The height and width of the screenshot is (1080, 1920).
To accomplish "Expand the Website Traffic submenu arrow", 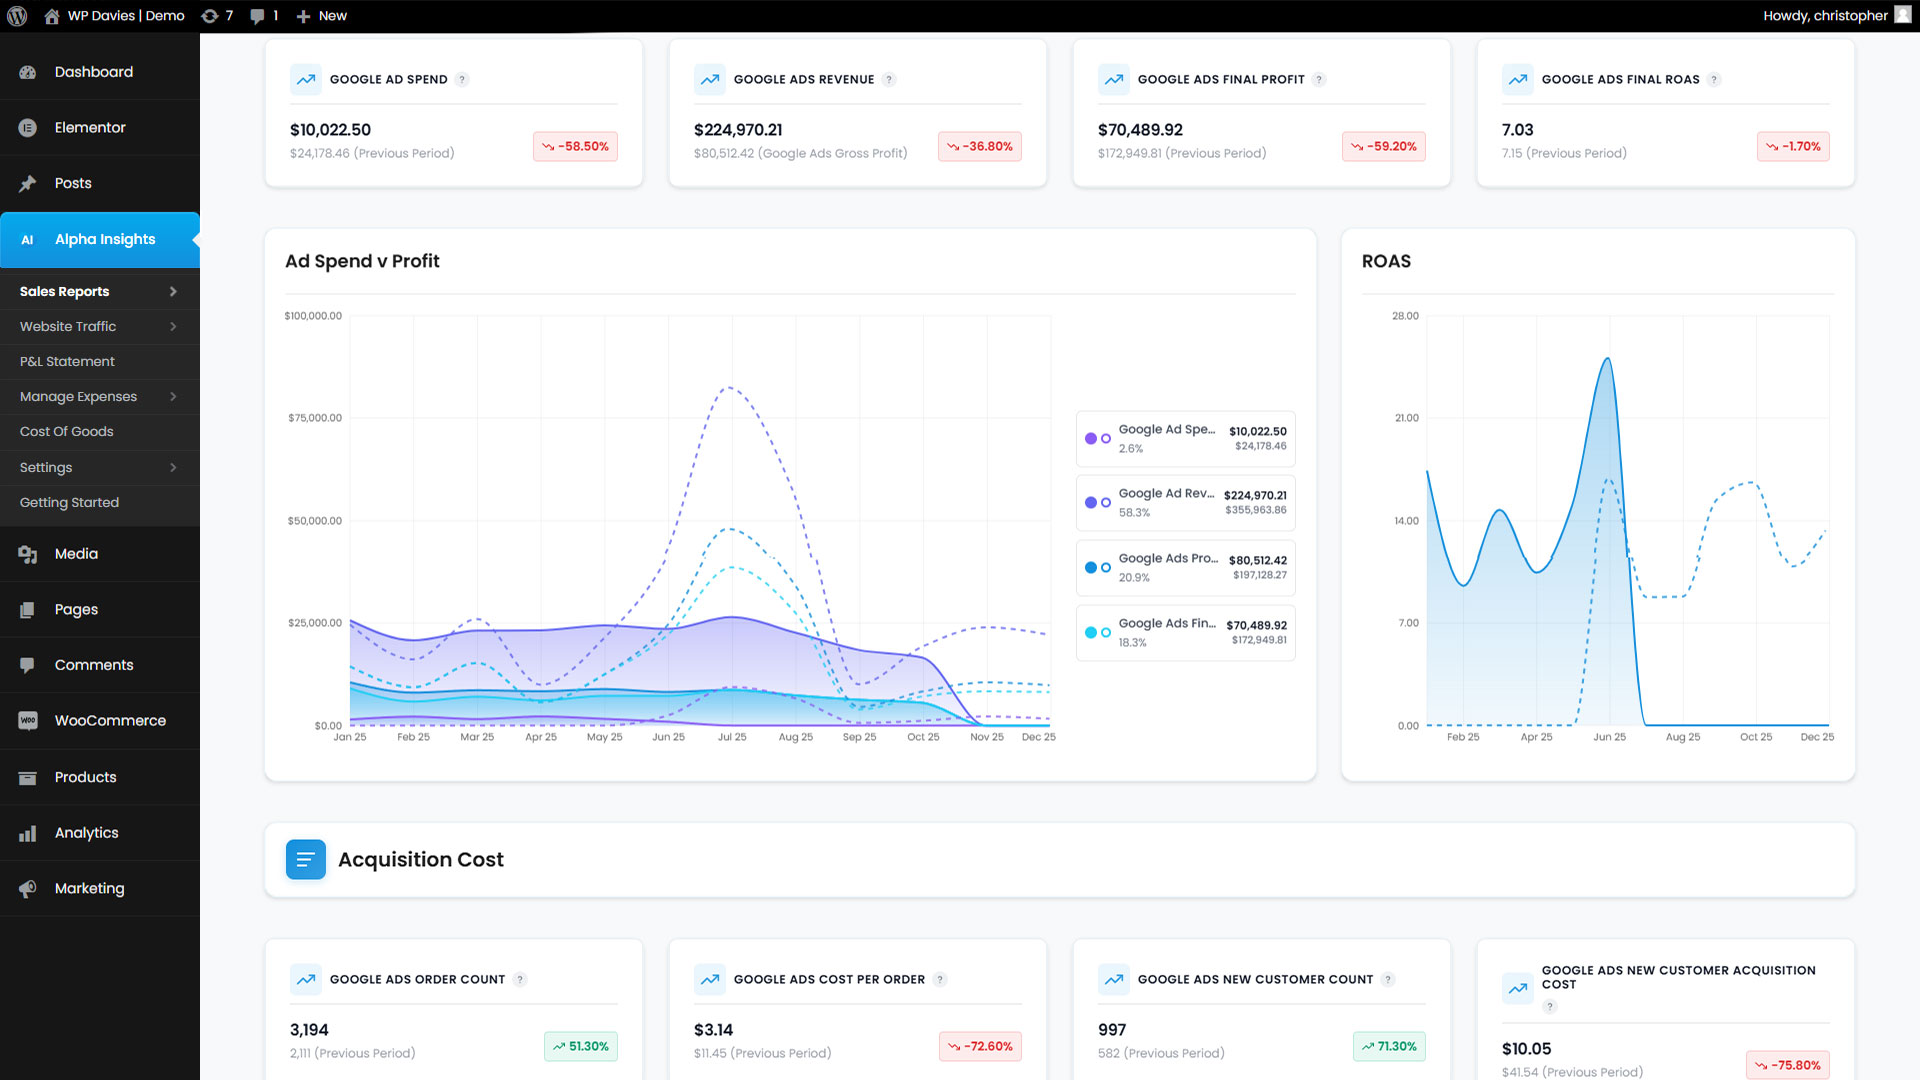I will click(x=173, y=327).
